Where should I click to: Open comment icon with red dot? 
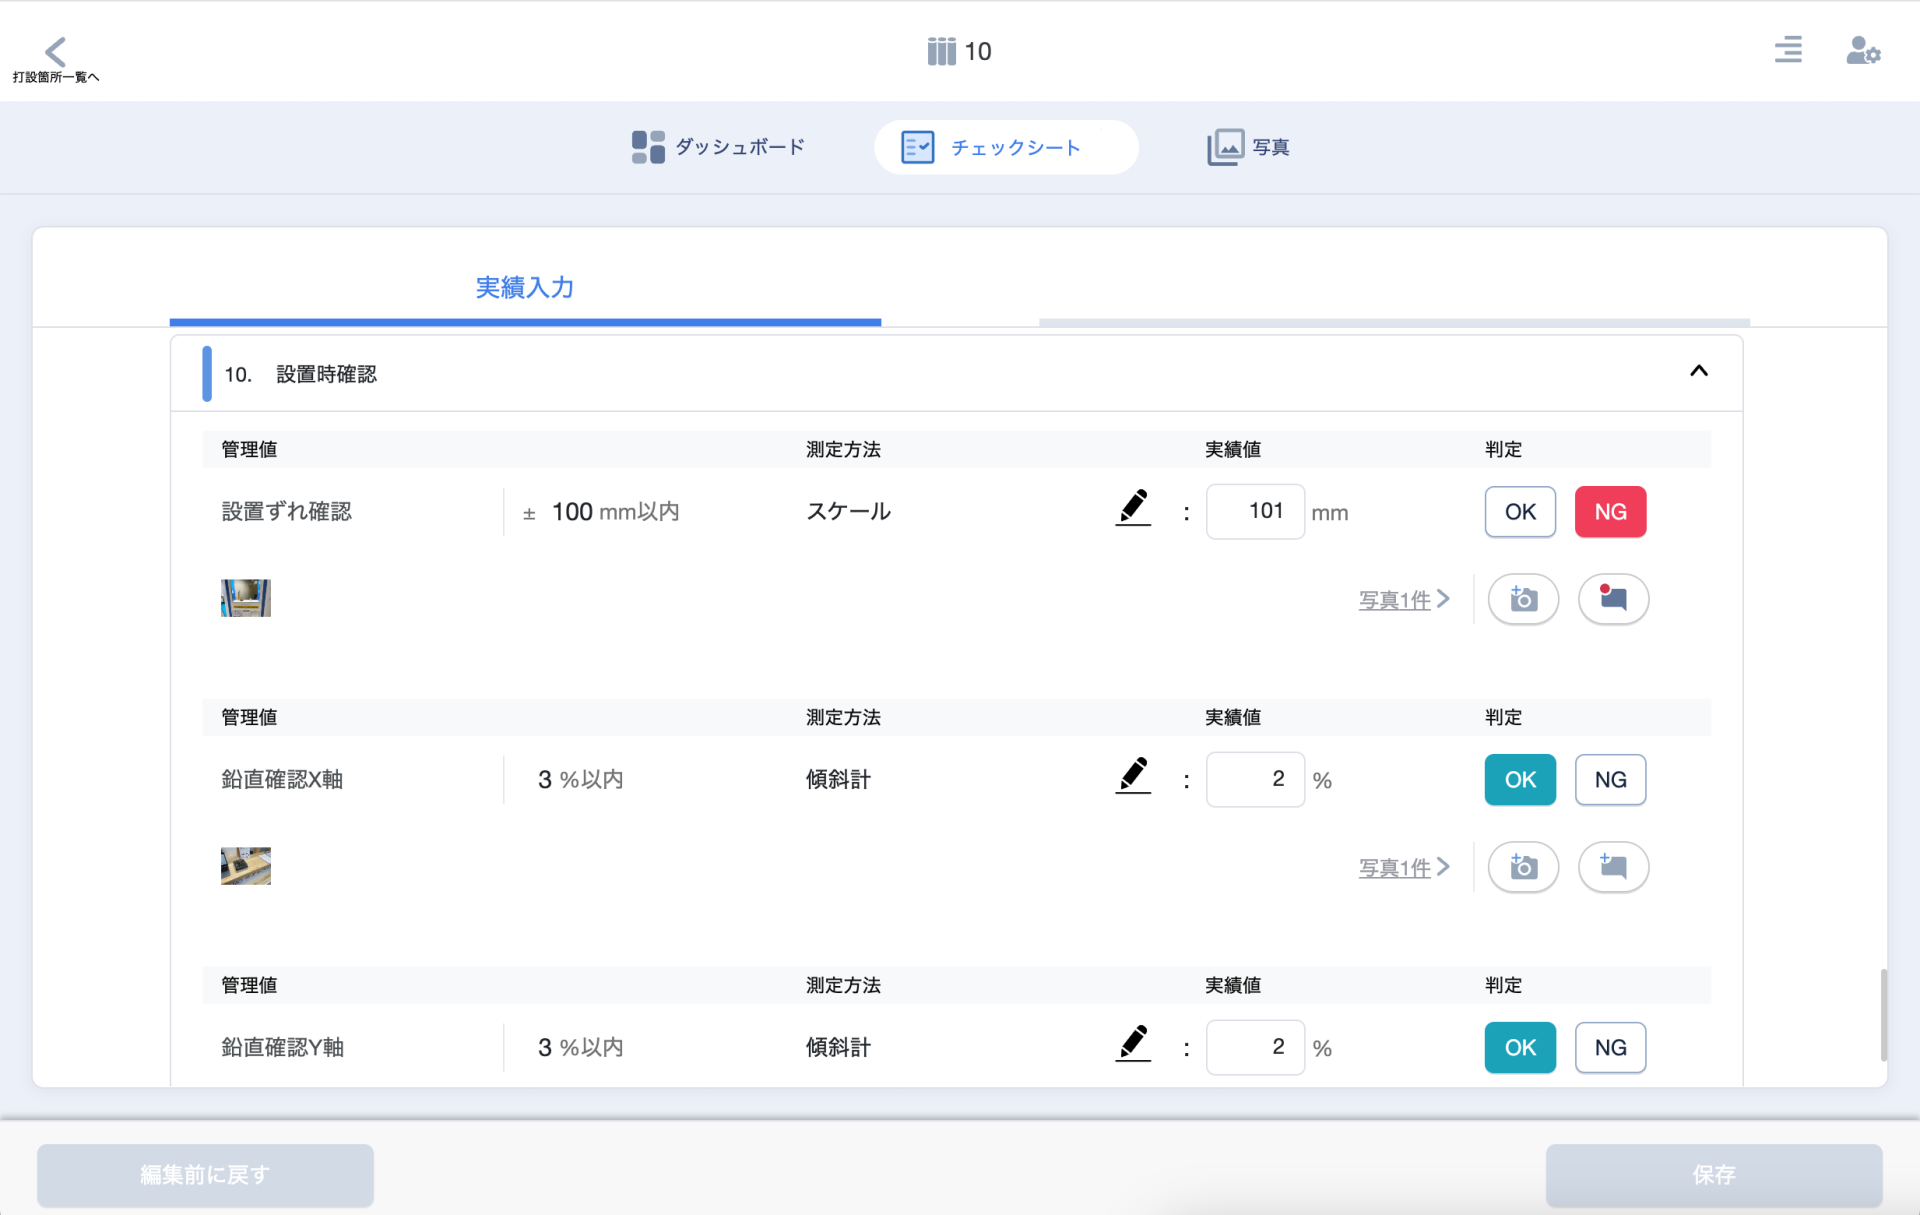pyautogui.click(x=1612, y=599)
